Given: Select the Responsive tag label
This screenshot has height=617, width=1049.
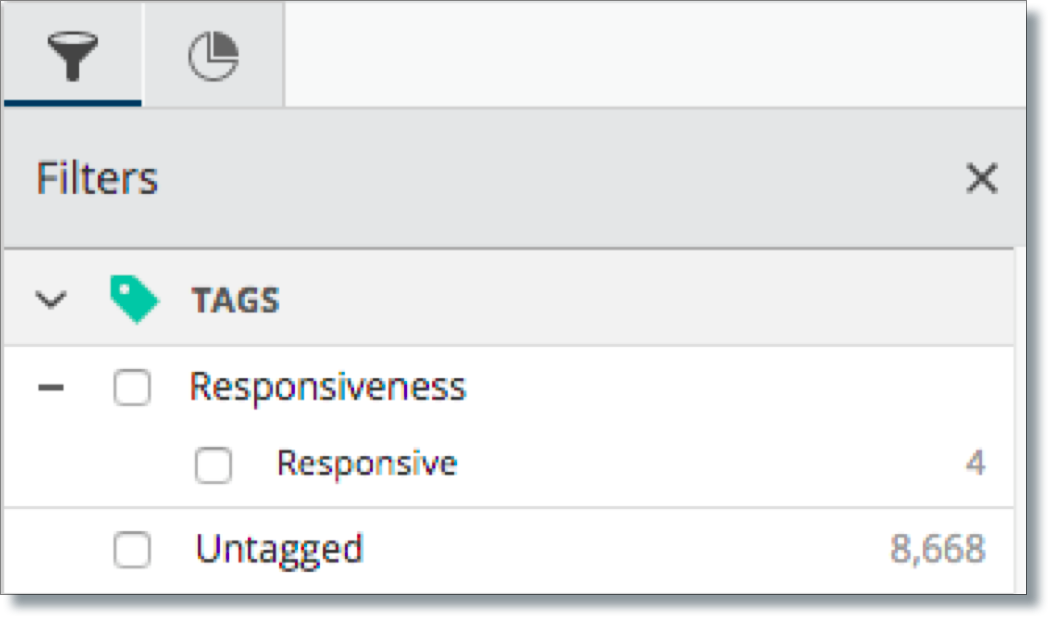Looking at the screenshot, I should (x=367, y=464).
